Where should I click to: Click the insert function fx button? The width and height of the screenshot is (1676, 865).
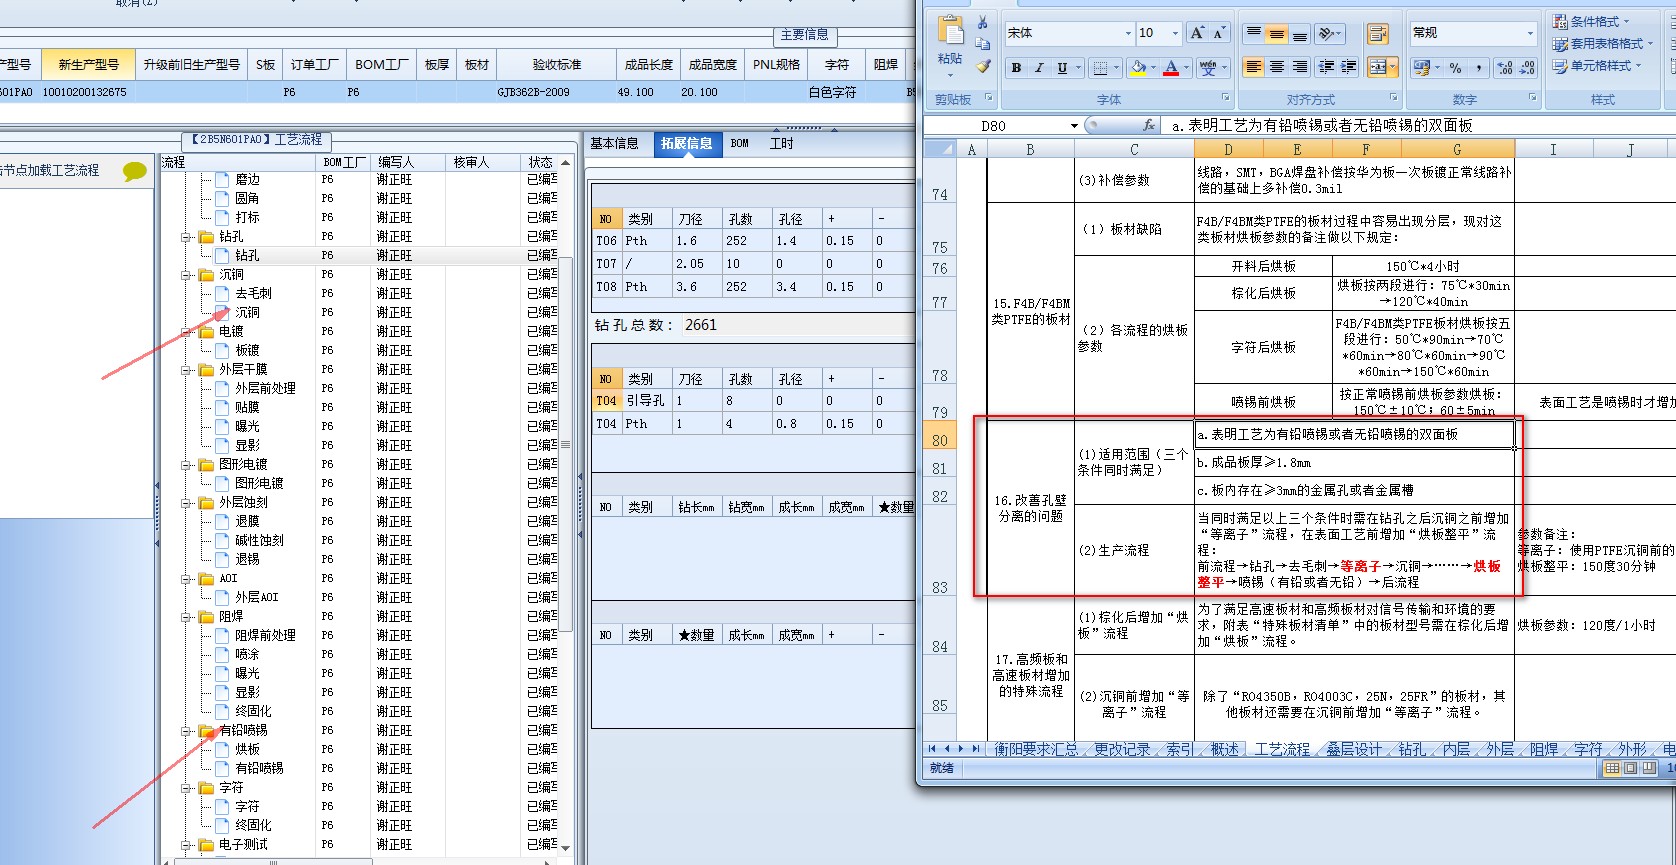[1149, 125]
